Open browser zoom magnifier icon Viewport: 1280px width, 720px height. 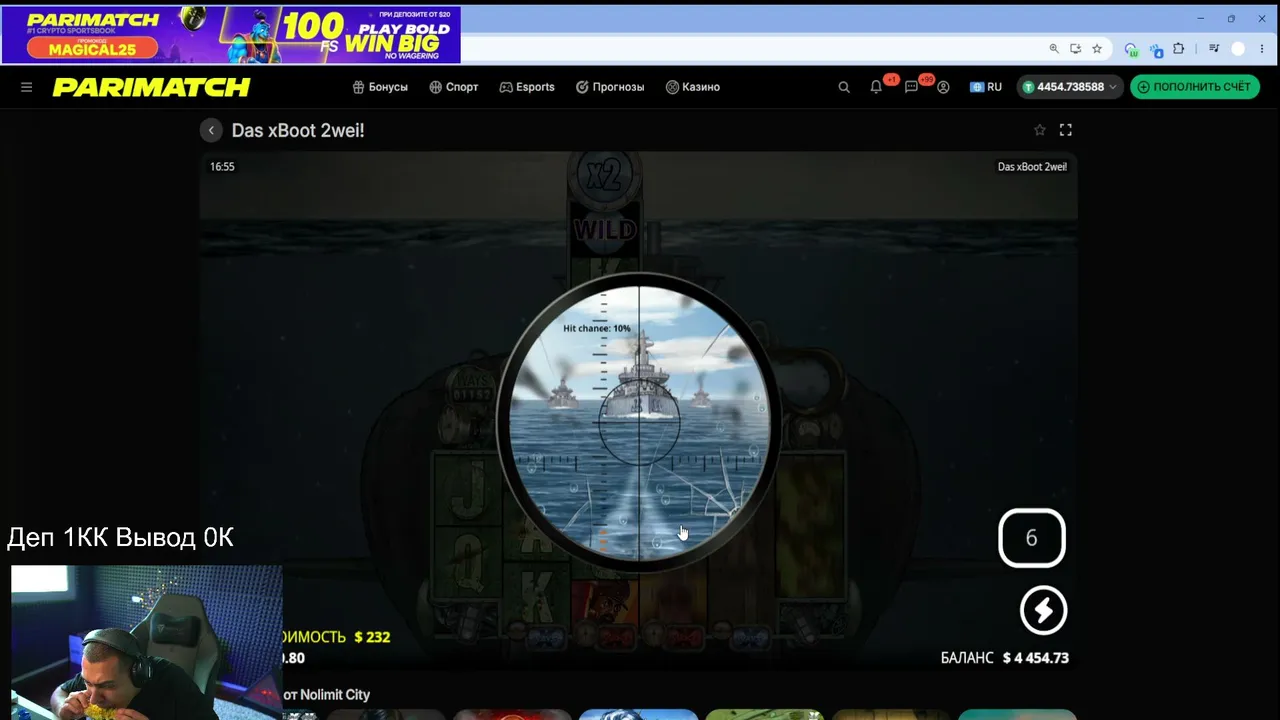point(1054,49)
